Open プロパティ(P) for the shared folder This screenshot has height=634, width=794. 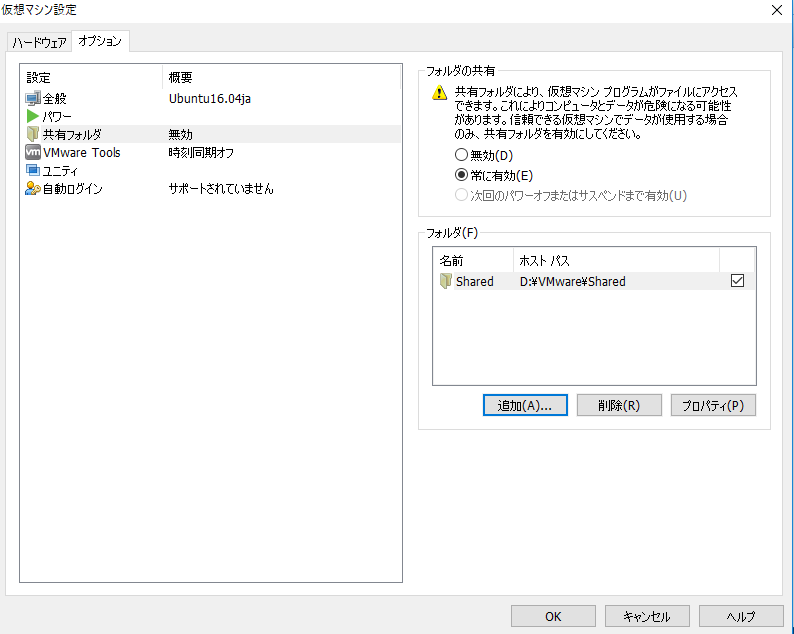(713, 405)
